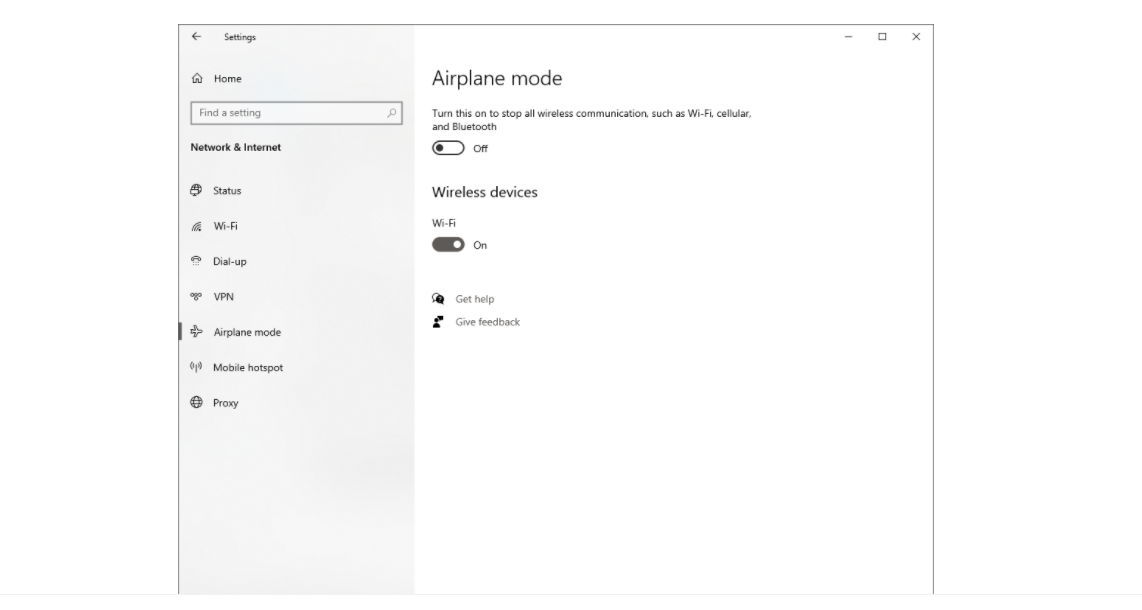This screenshot has width=1142, height=610.
Task: Click the Status globe icon
Action: pos(196,191)
